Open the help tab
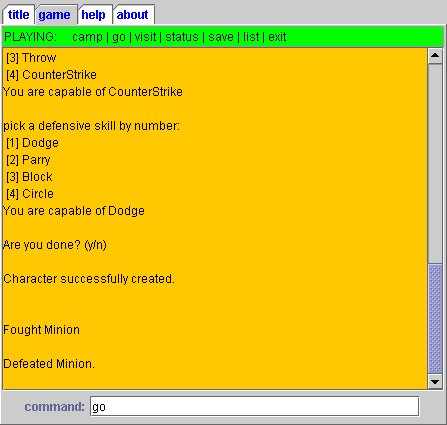This screenshot has height=425, width=447. (94, 15)
